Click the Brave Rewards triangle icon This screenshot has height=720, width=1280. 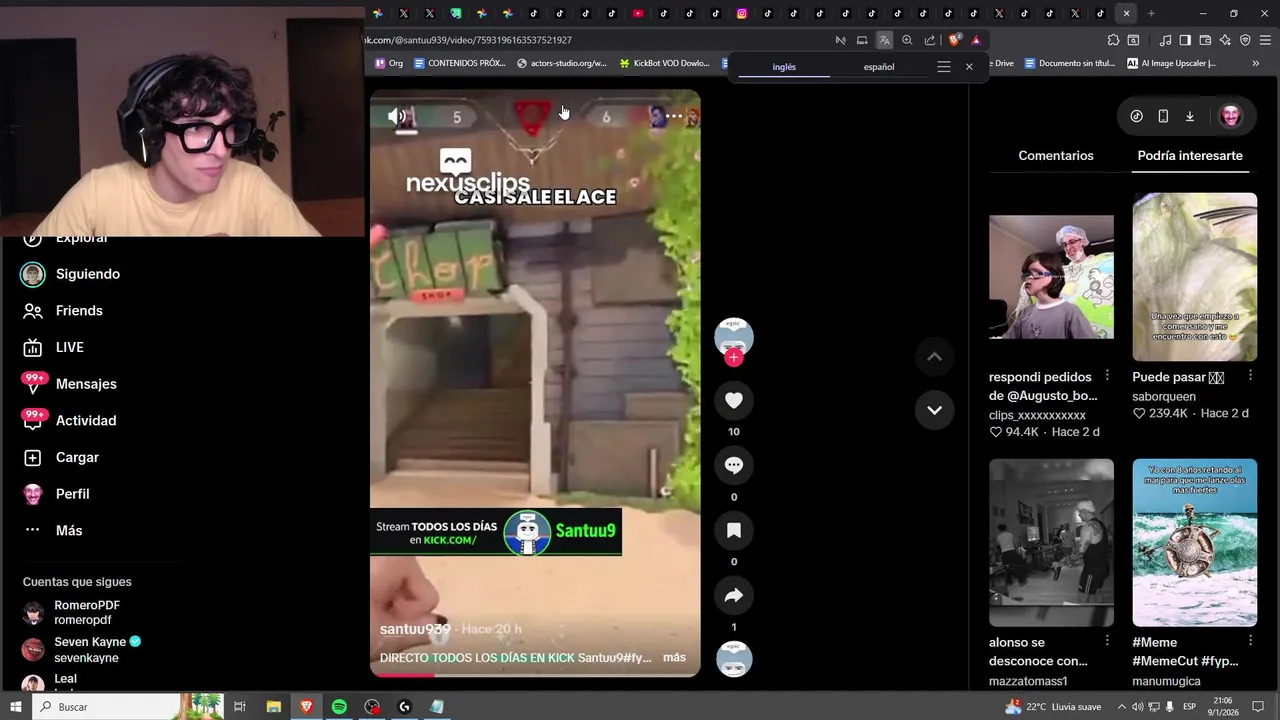tap(976, 40)
